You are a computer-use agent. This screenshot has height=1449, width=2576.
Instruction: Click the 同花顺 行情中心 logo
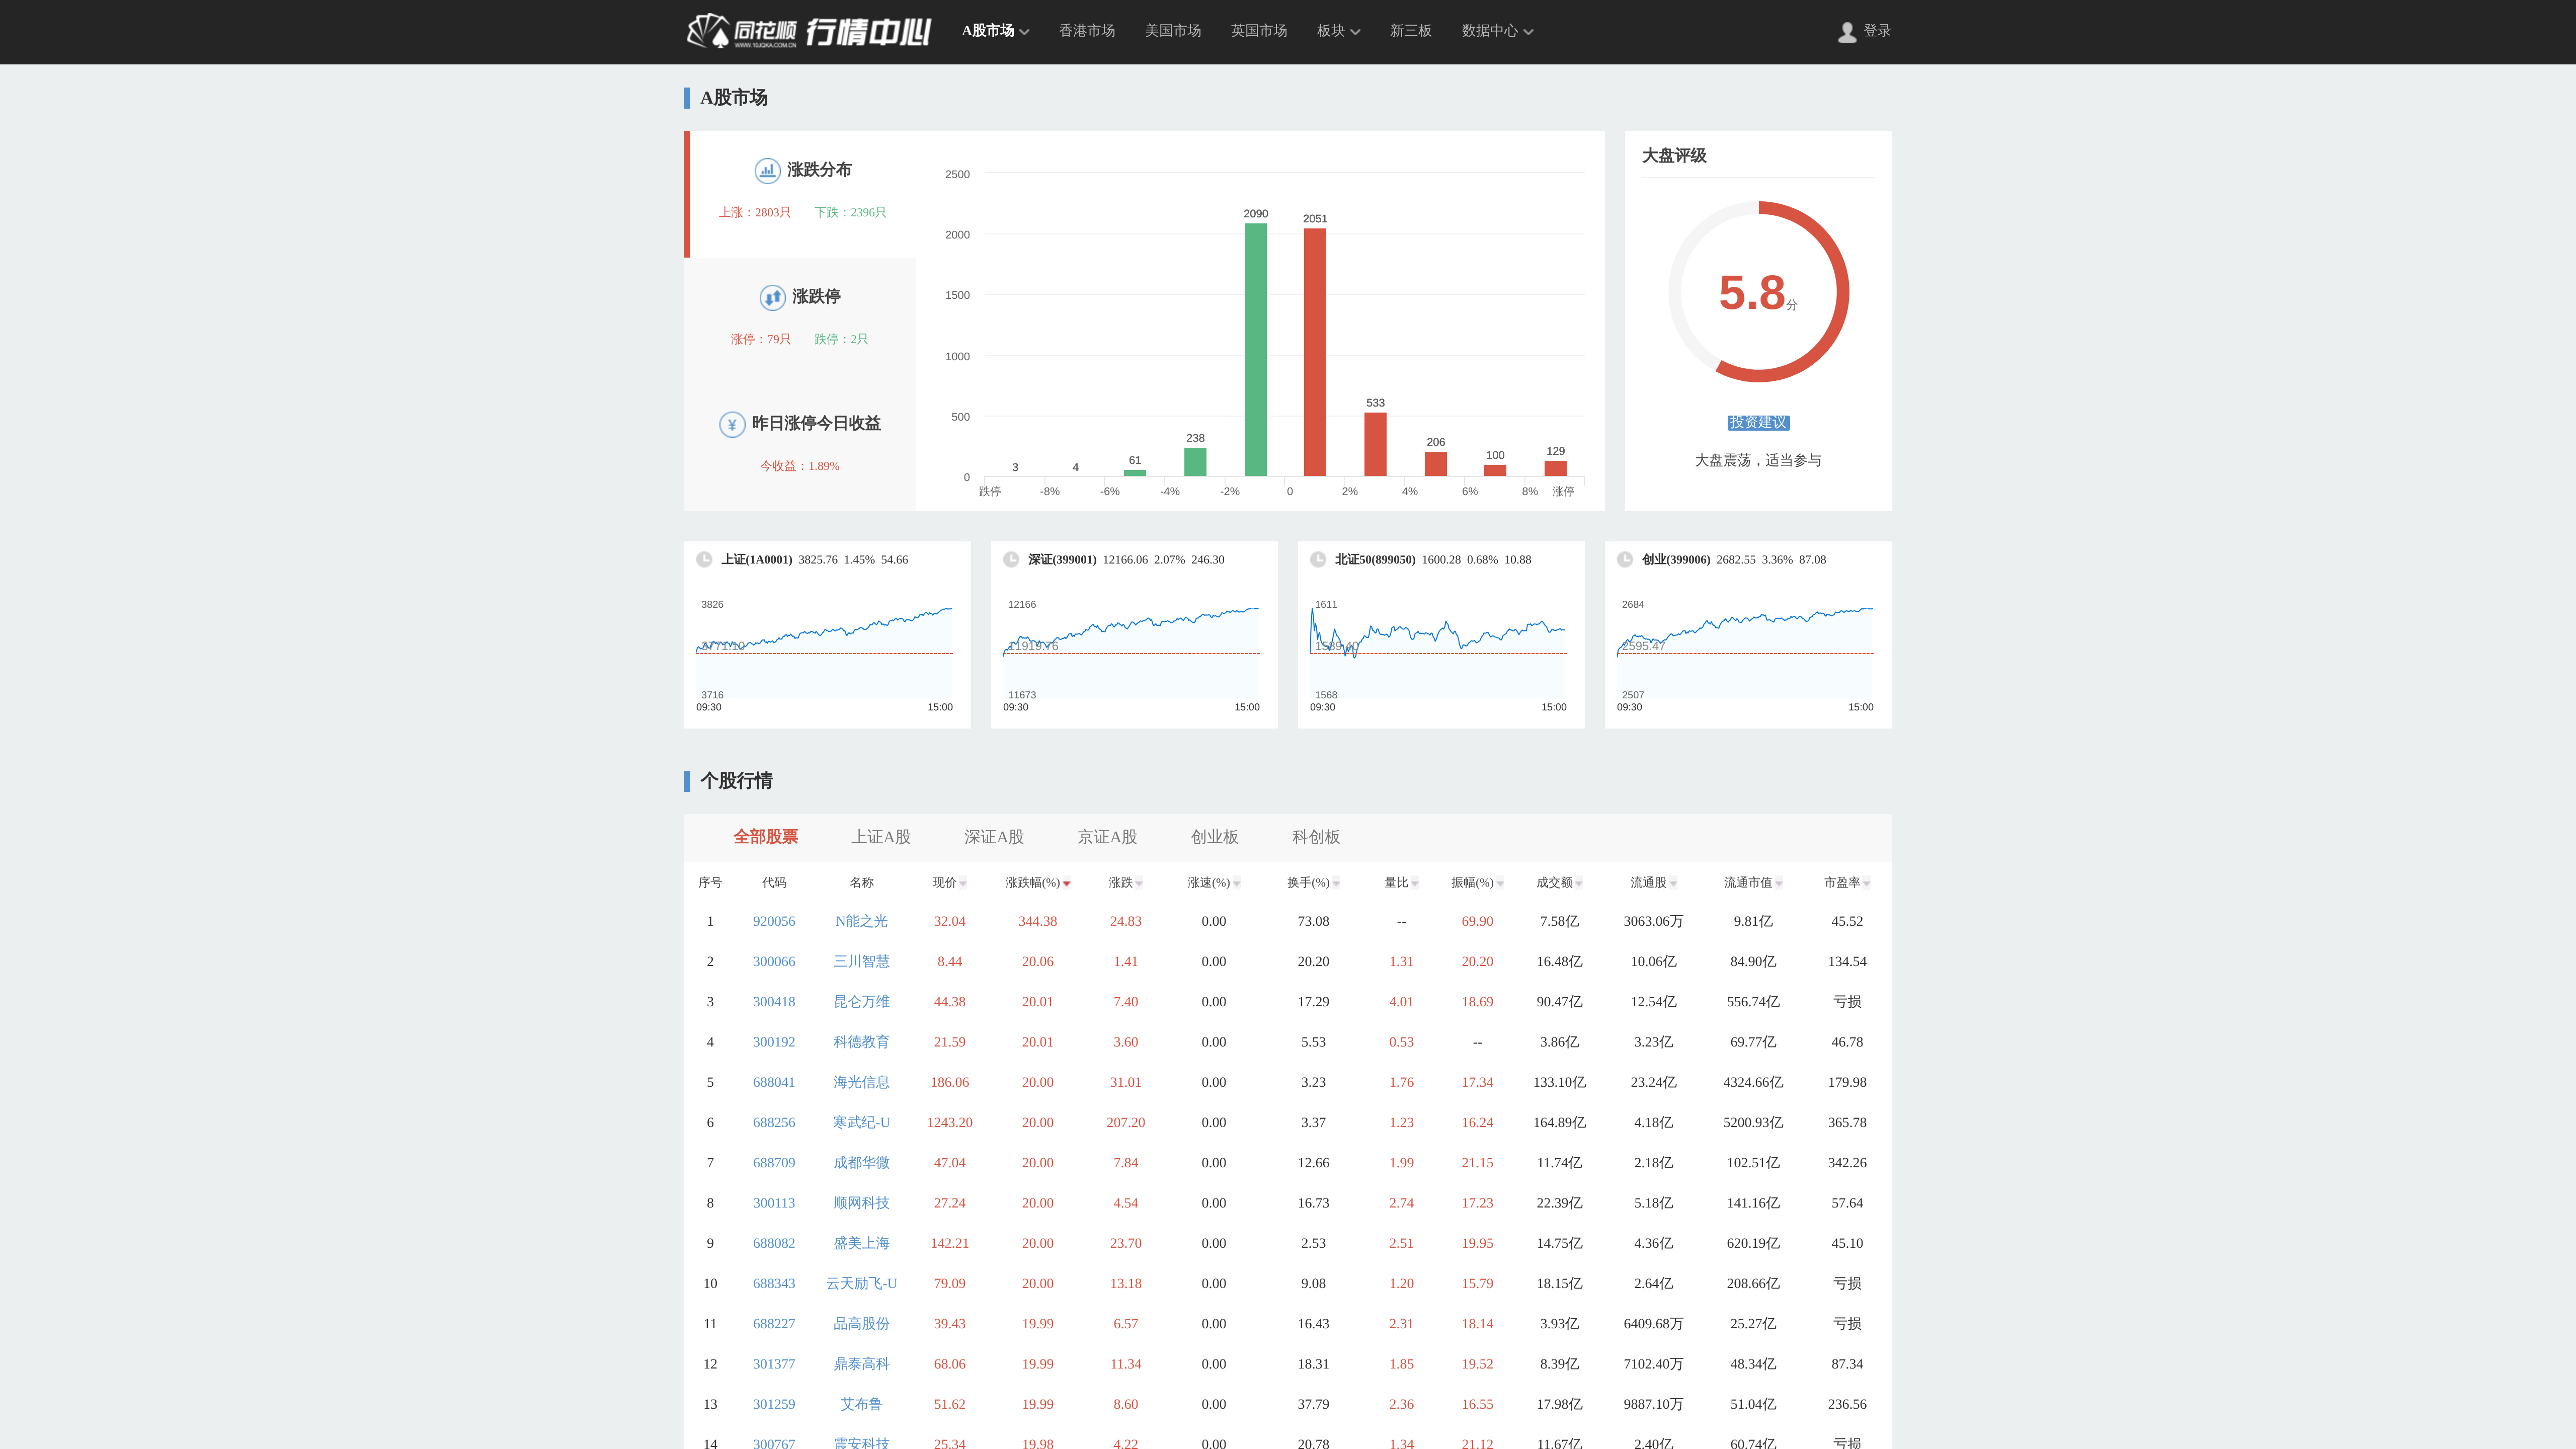tap(808, 31)
